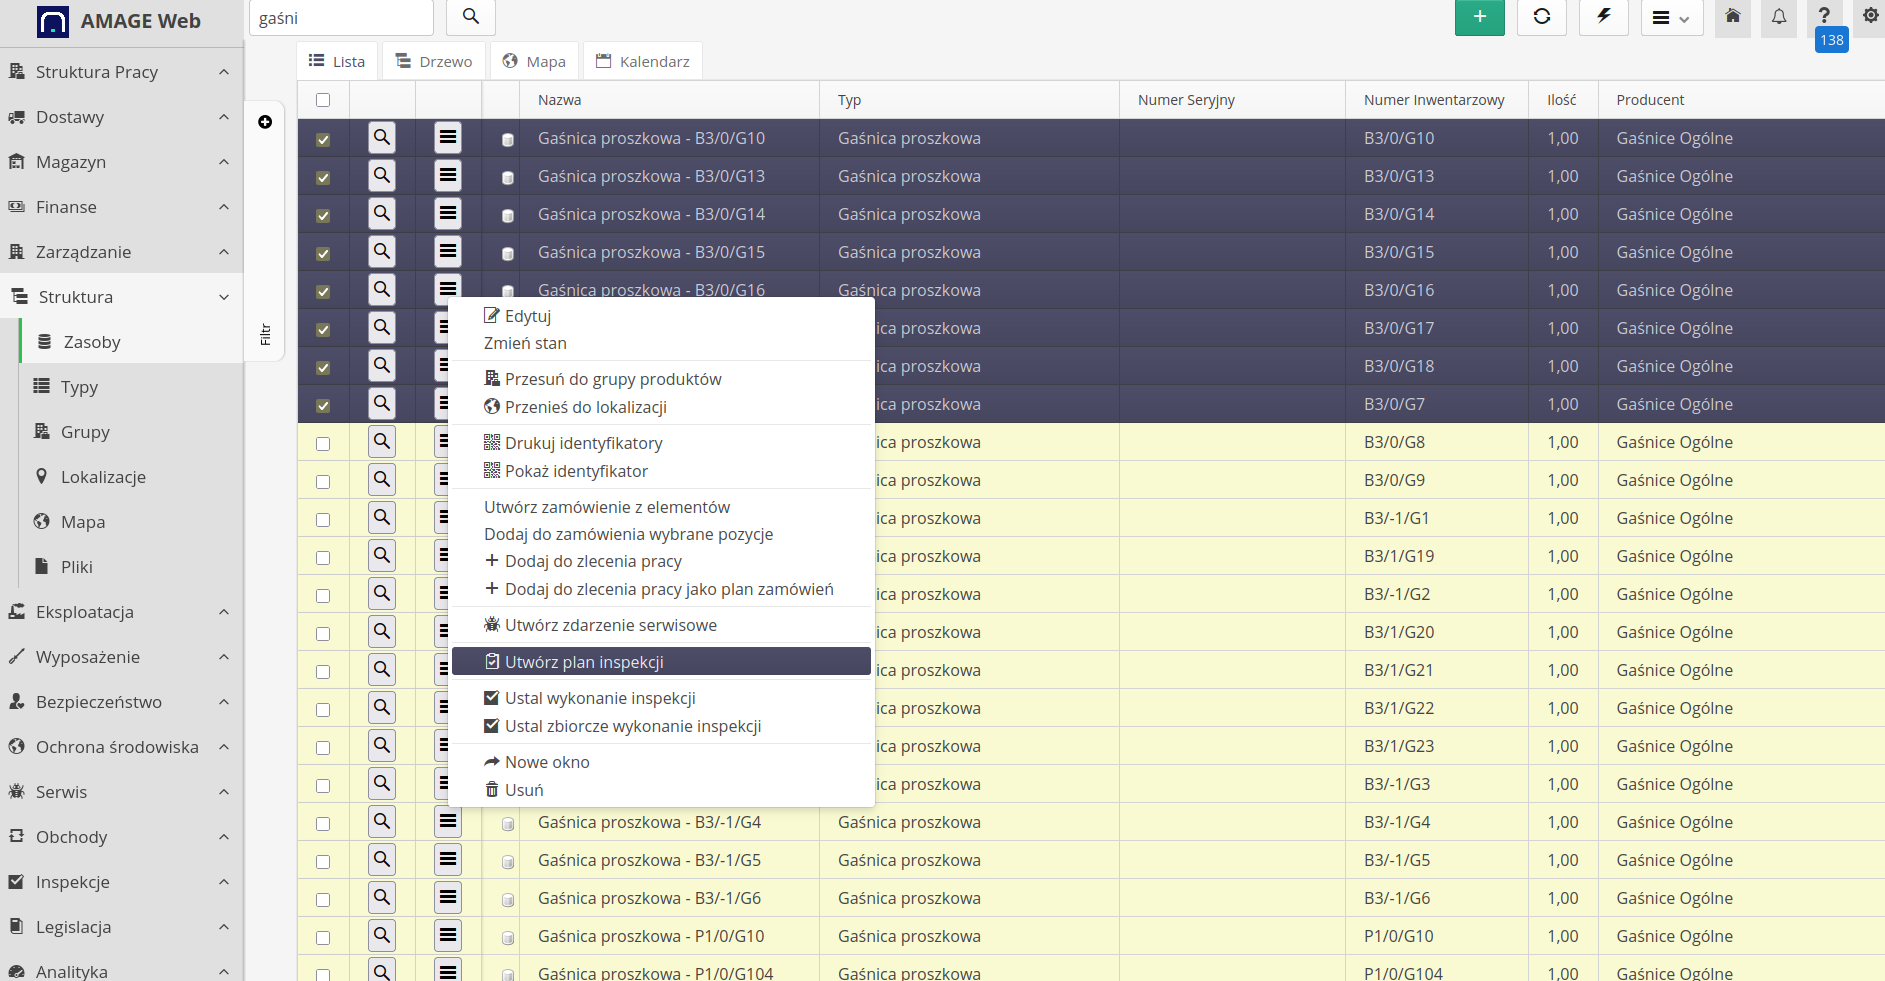Open row menu for B3/-1/G6
This screenshot has width=1885, height=981.
point(448,897)
